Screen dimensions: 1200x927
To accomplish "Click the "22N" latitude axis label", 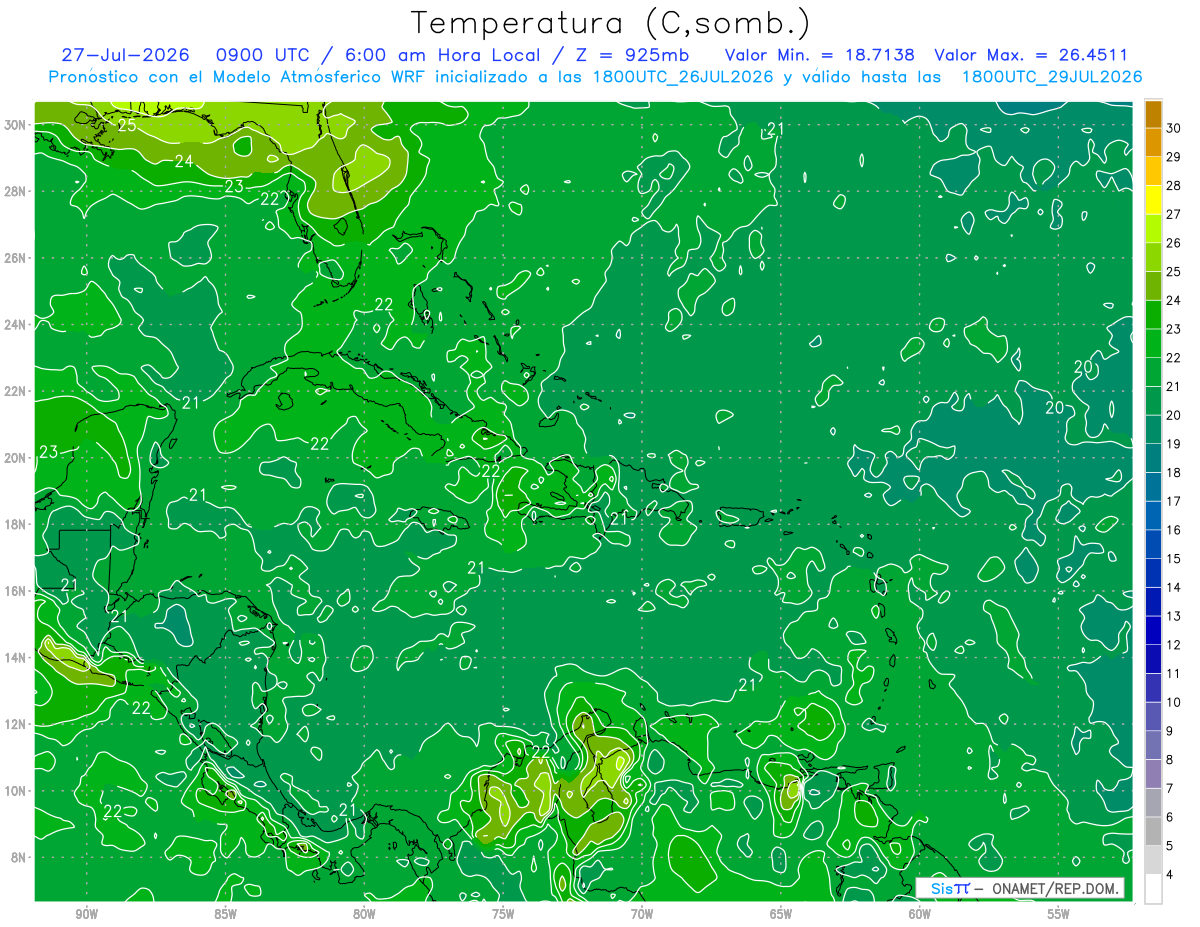I will (16, 391).
